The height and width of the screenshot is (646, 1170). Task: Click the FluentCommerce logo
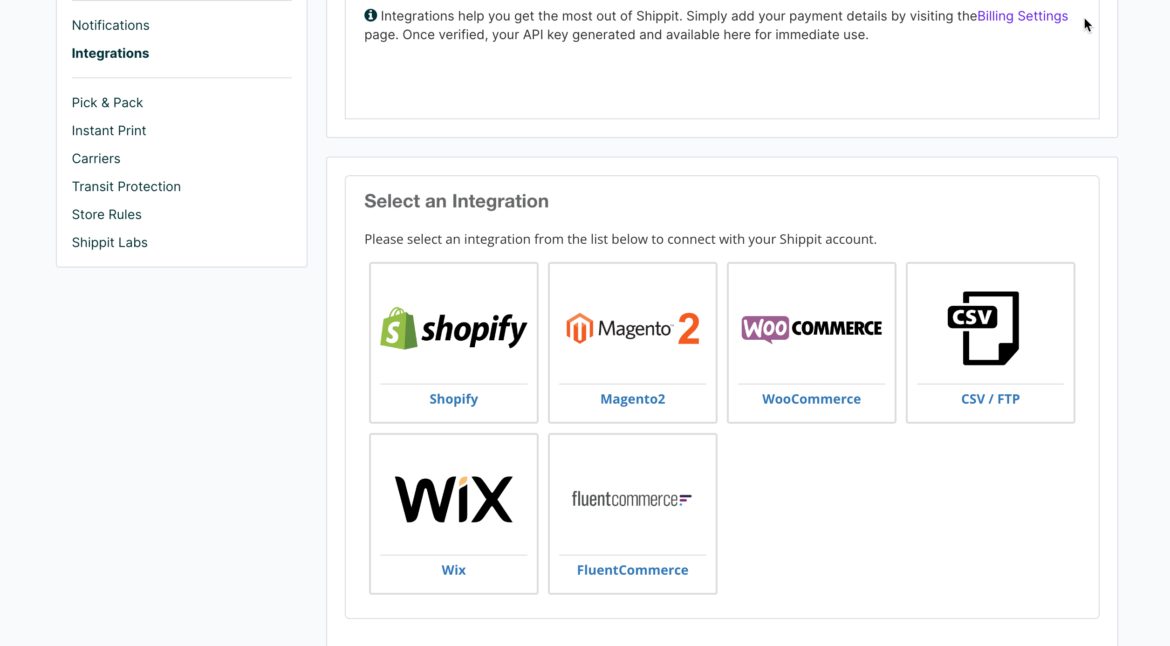pyautogui.click(x=632, y=499)
